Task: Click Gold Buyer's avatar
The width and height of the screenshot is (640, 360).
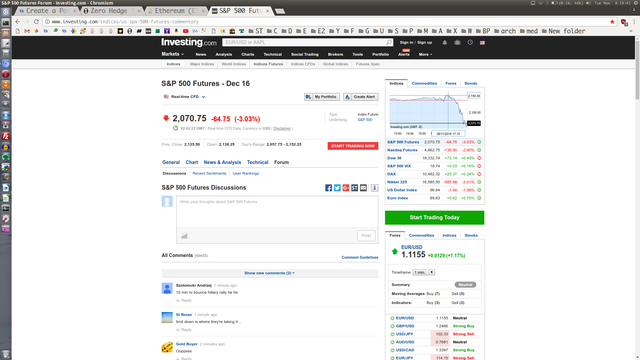Action: 167,347
